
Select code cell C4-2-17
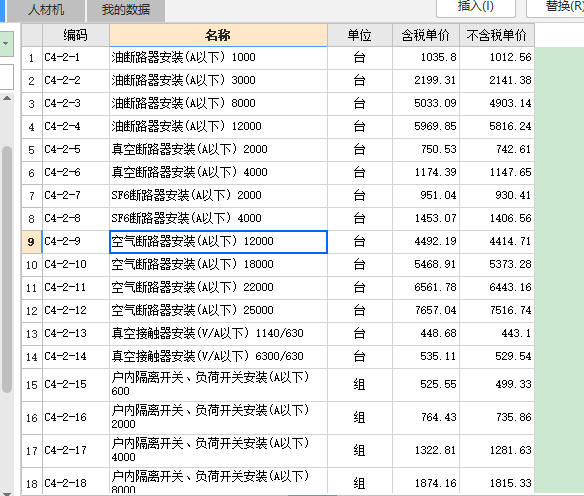pos(76,451)
